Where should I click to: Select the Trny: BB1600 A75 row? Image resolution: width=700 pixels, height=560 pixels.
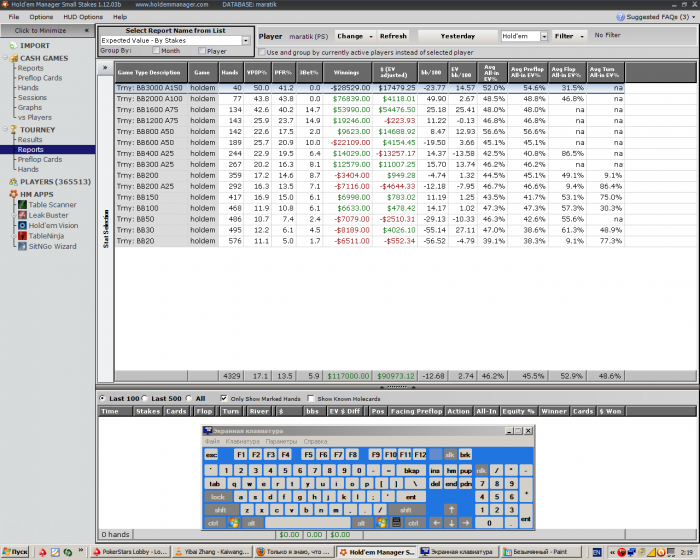pyautogui.click(x=369, y=110)
